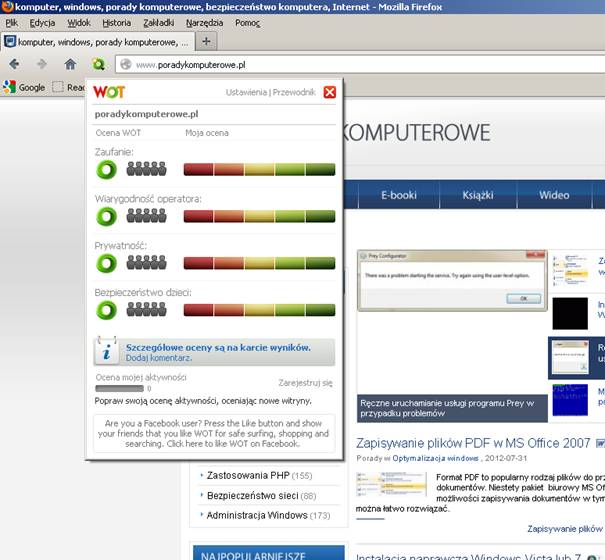Click the Wiarygodność operatora green circle
Screen dimensions: 605x560
tap(106, 216)
